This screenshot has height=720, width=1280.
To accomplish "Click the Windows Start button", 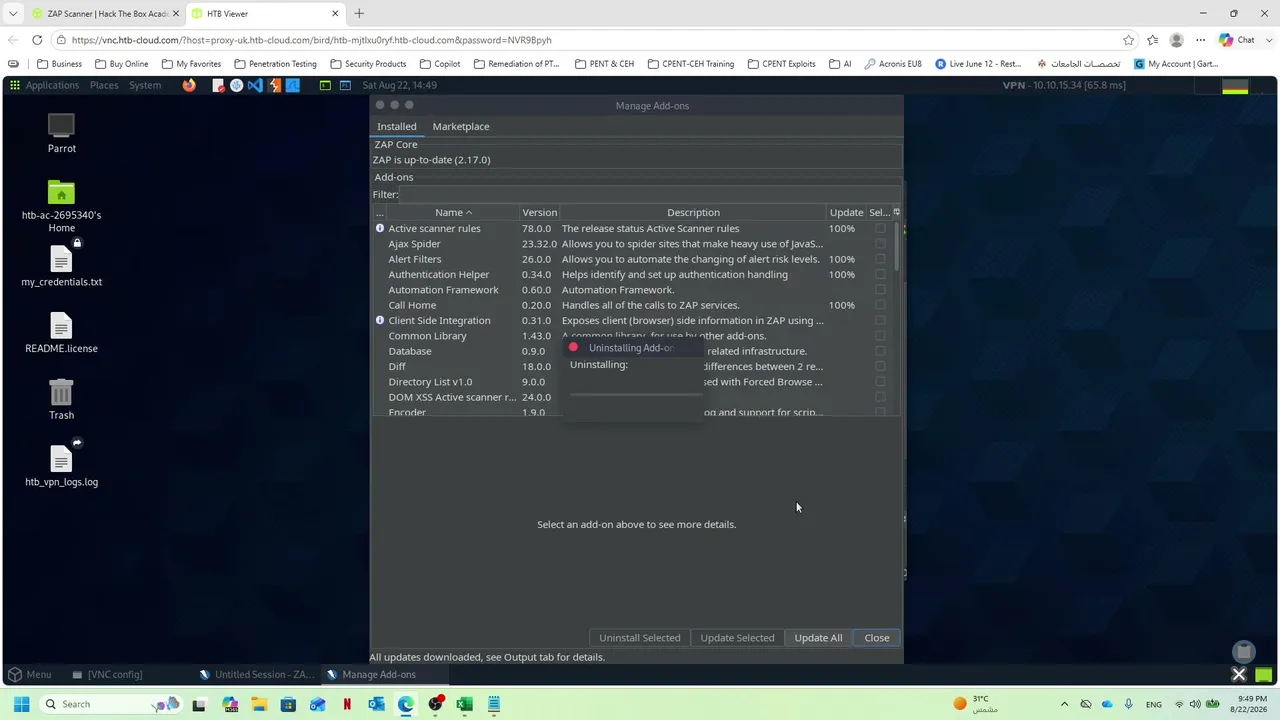I will (21, 704).
